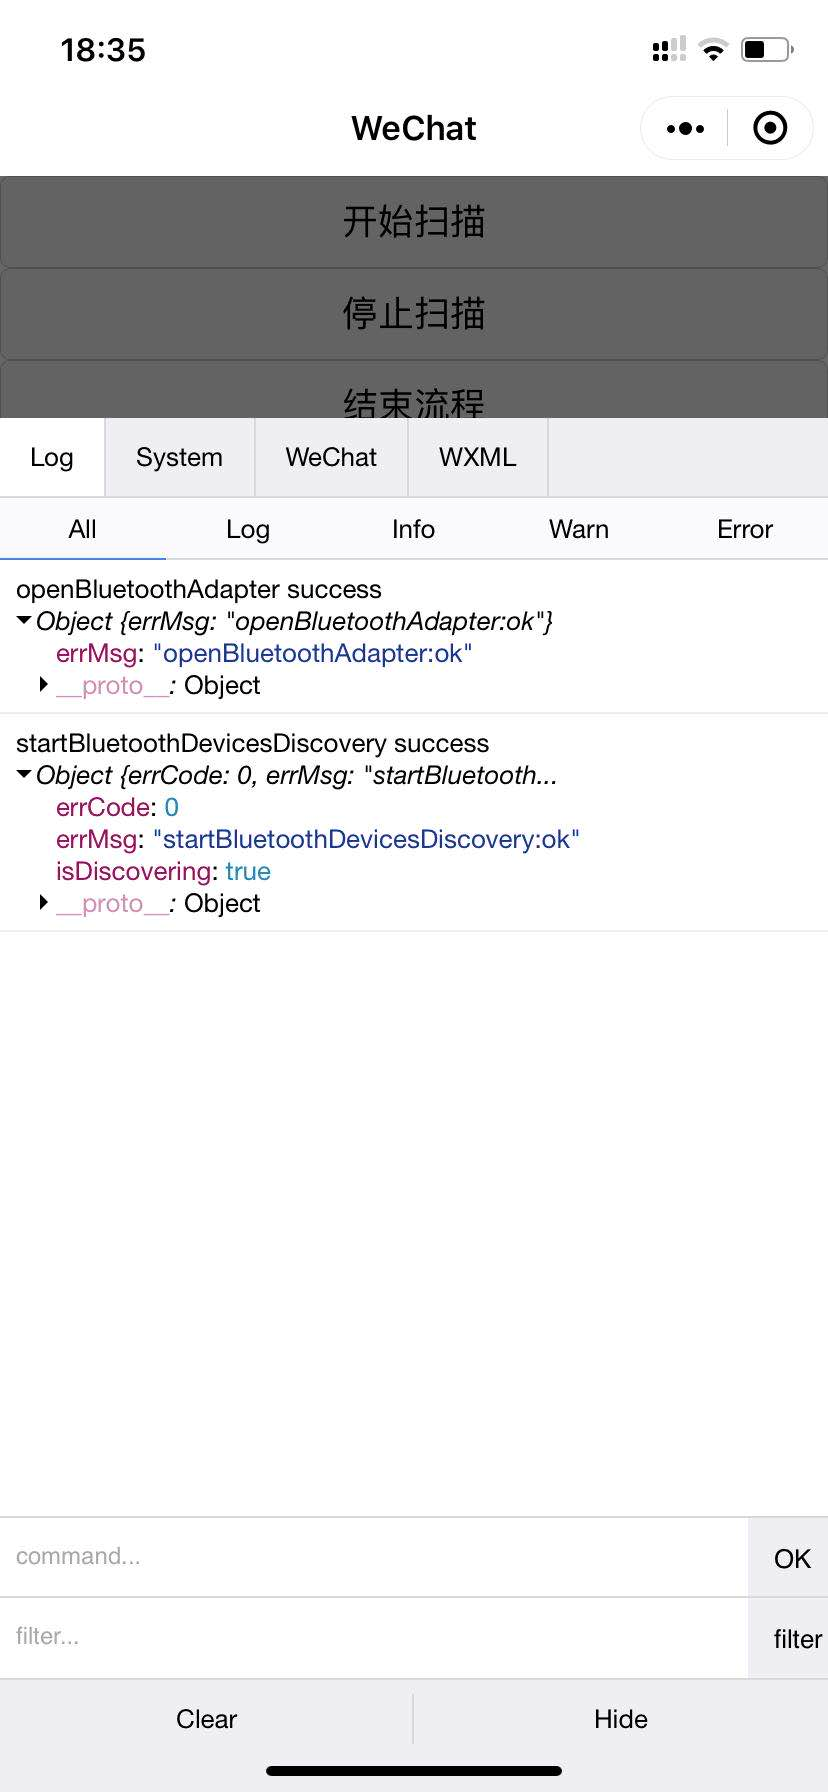Tap the iOS home indicator bar
This screenshot has height=1792, width=828.
pyautogui.click(x=414, y=1771)
